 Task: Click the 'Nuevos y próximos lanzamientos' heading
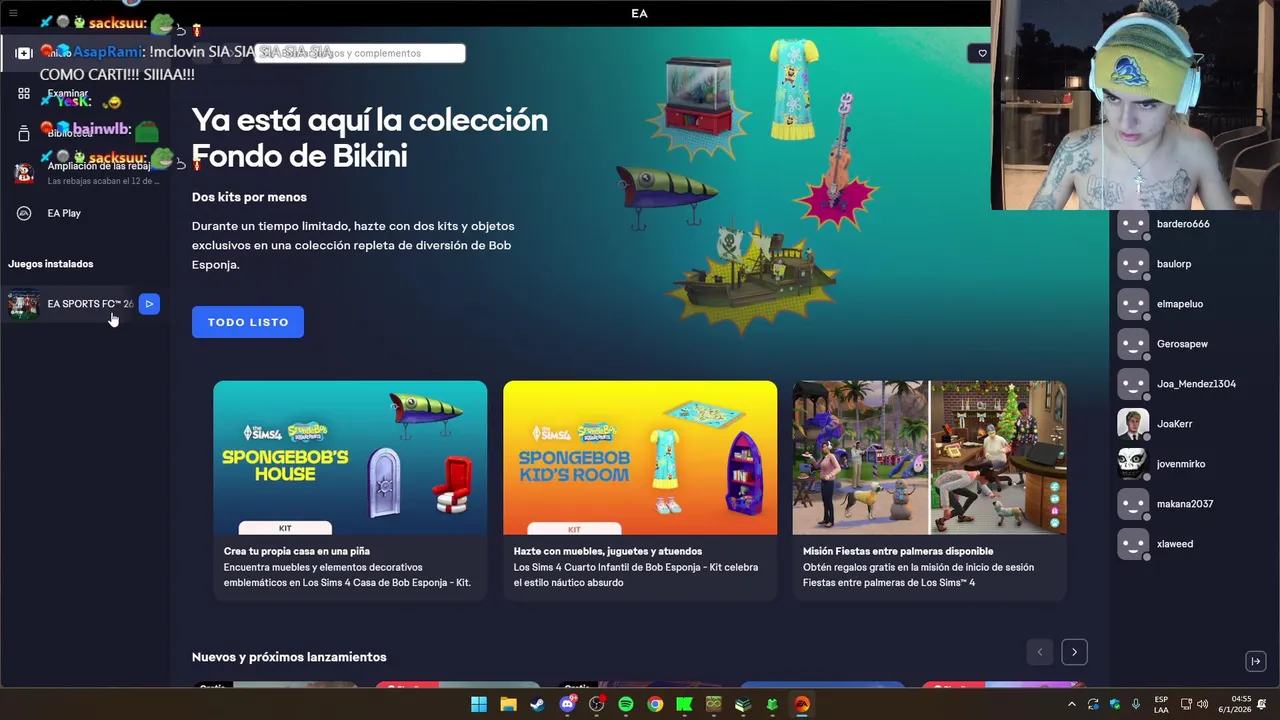[289, 657]
